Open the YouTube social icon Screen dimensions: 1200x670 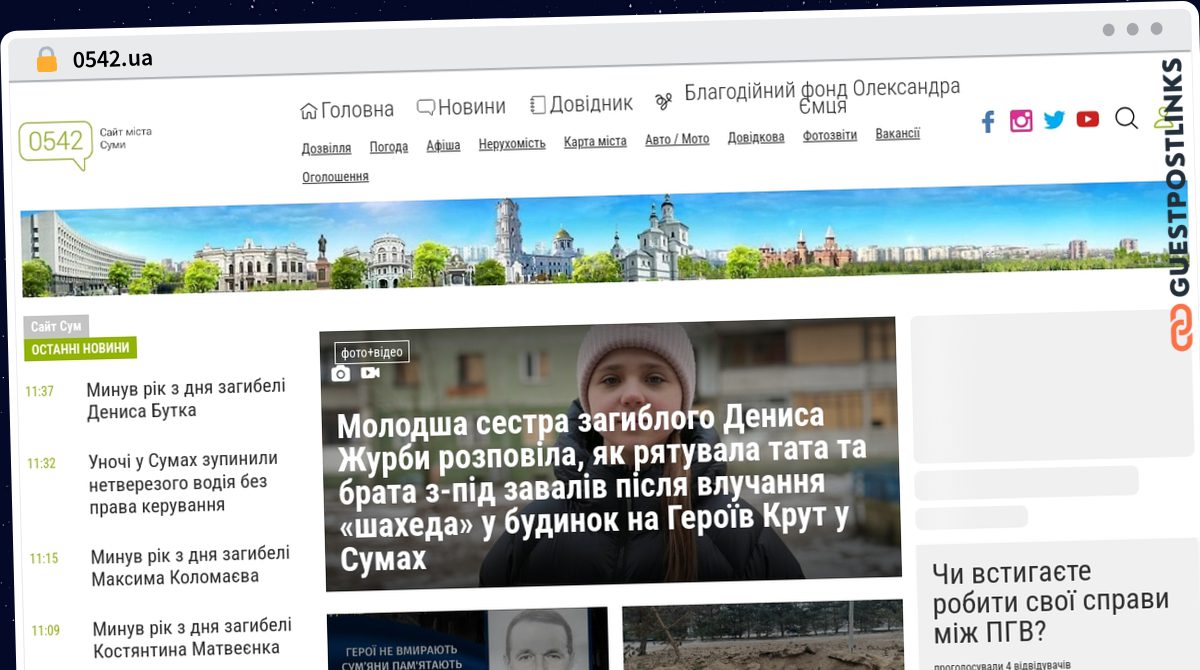click(x=1088, y=119)
